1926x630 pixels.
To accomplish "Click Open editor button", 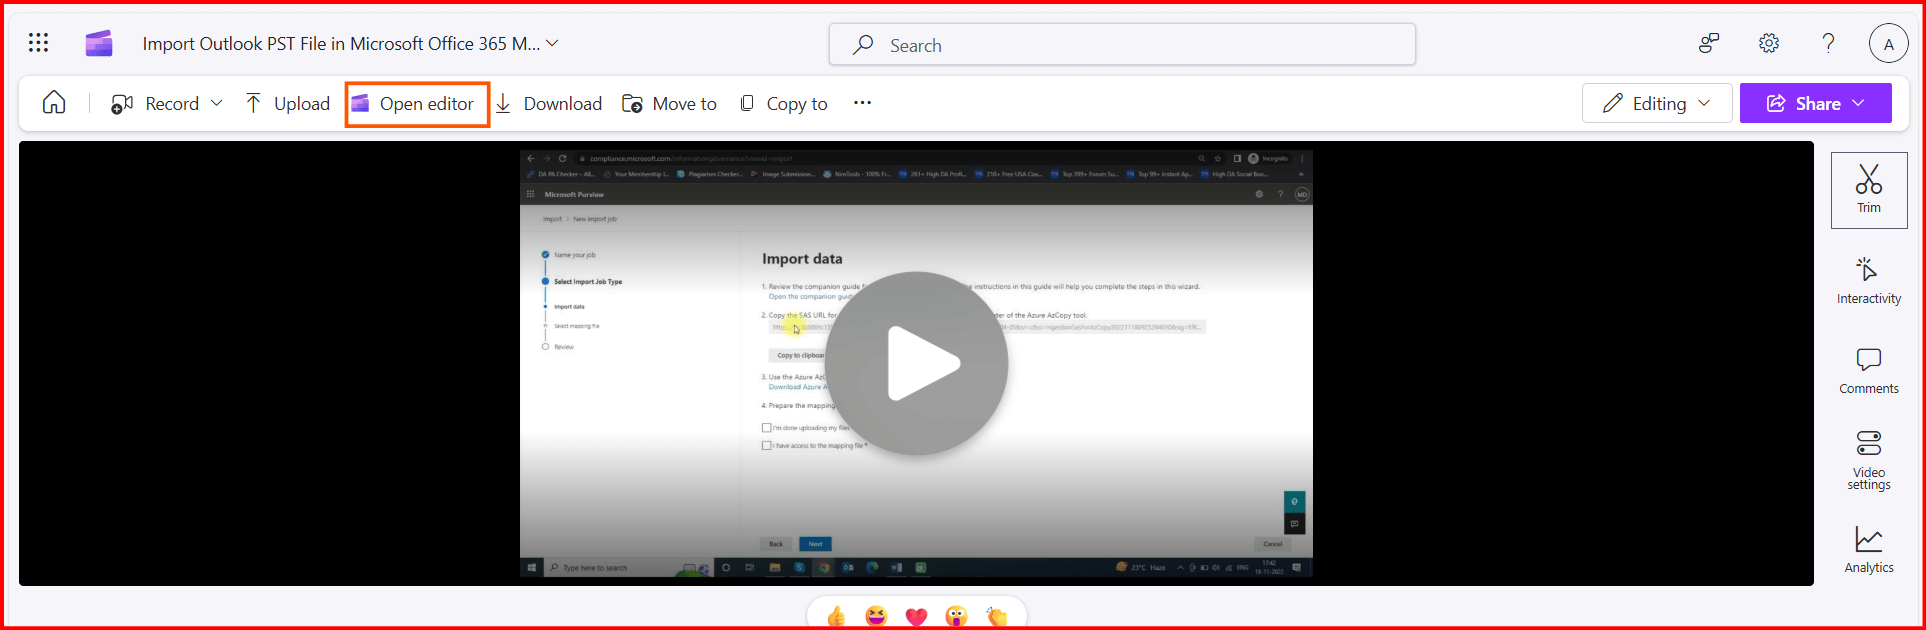I will [x=417, y=104].
